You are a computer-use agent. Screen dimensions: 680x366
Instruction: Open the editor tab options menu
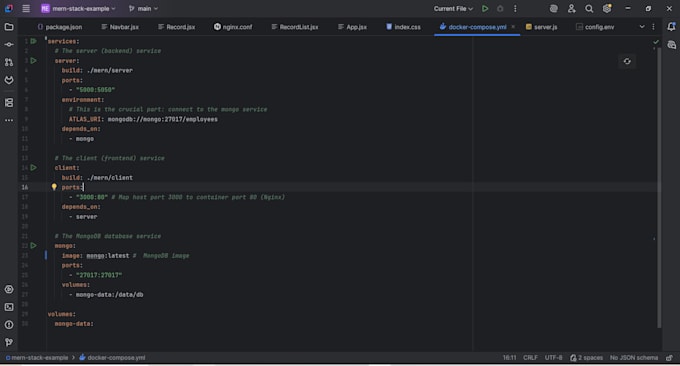pos(654,27)
